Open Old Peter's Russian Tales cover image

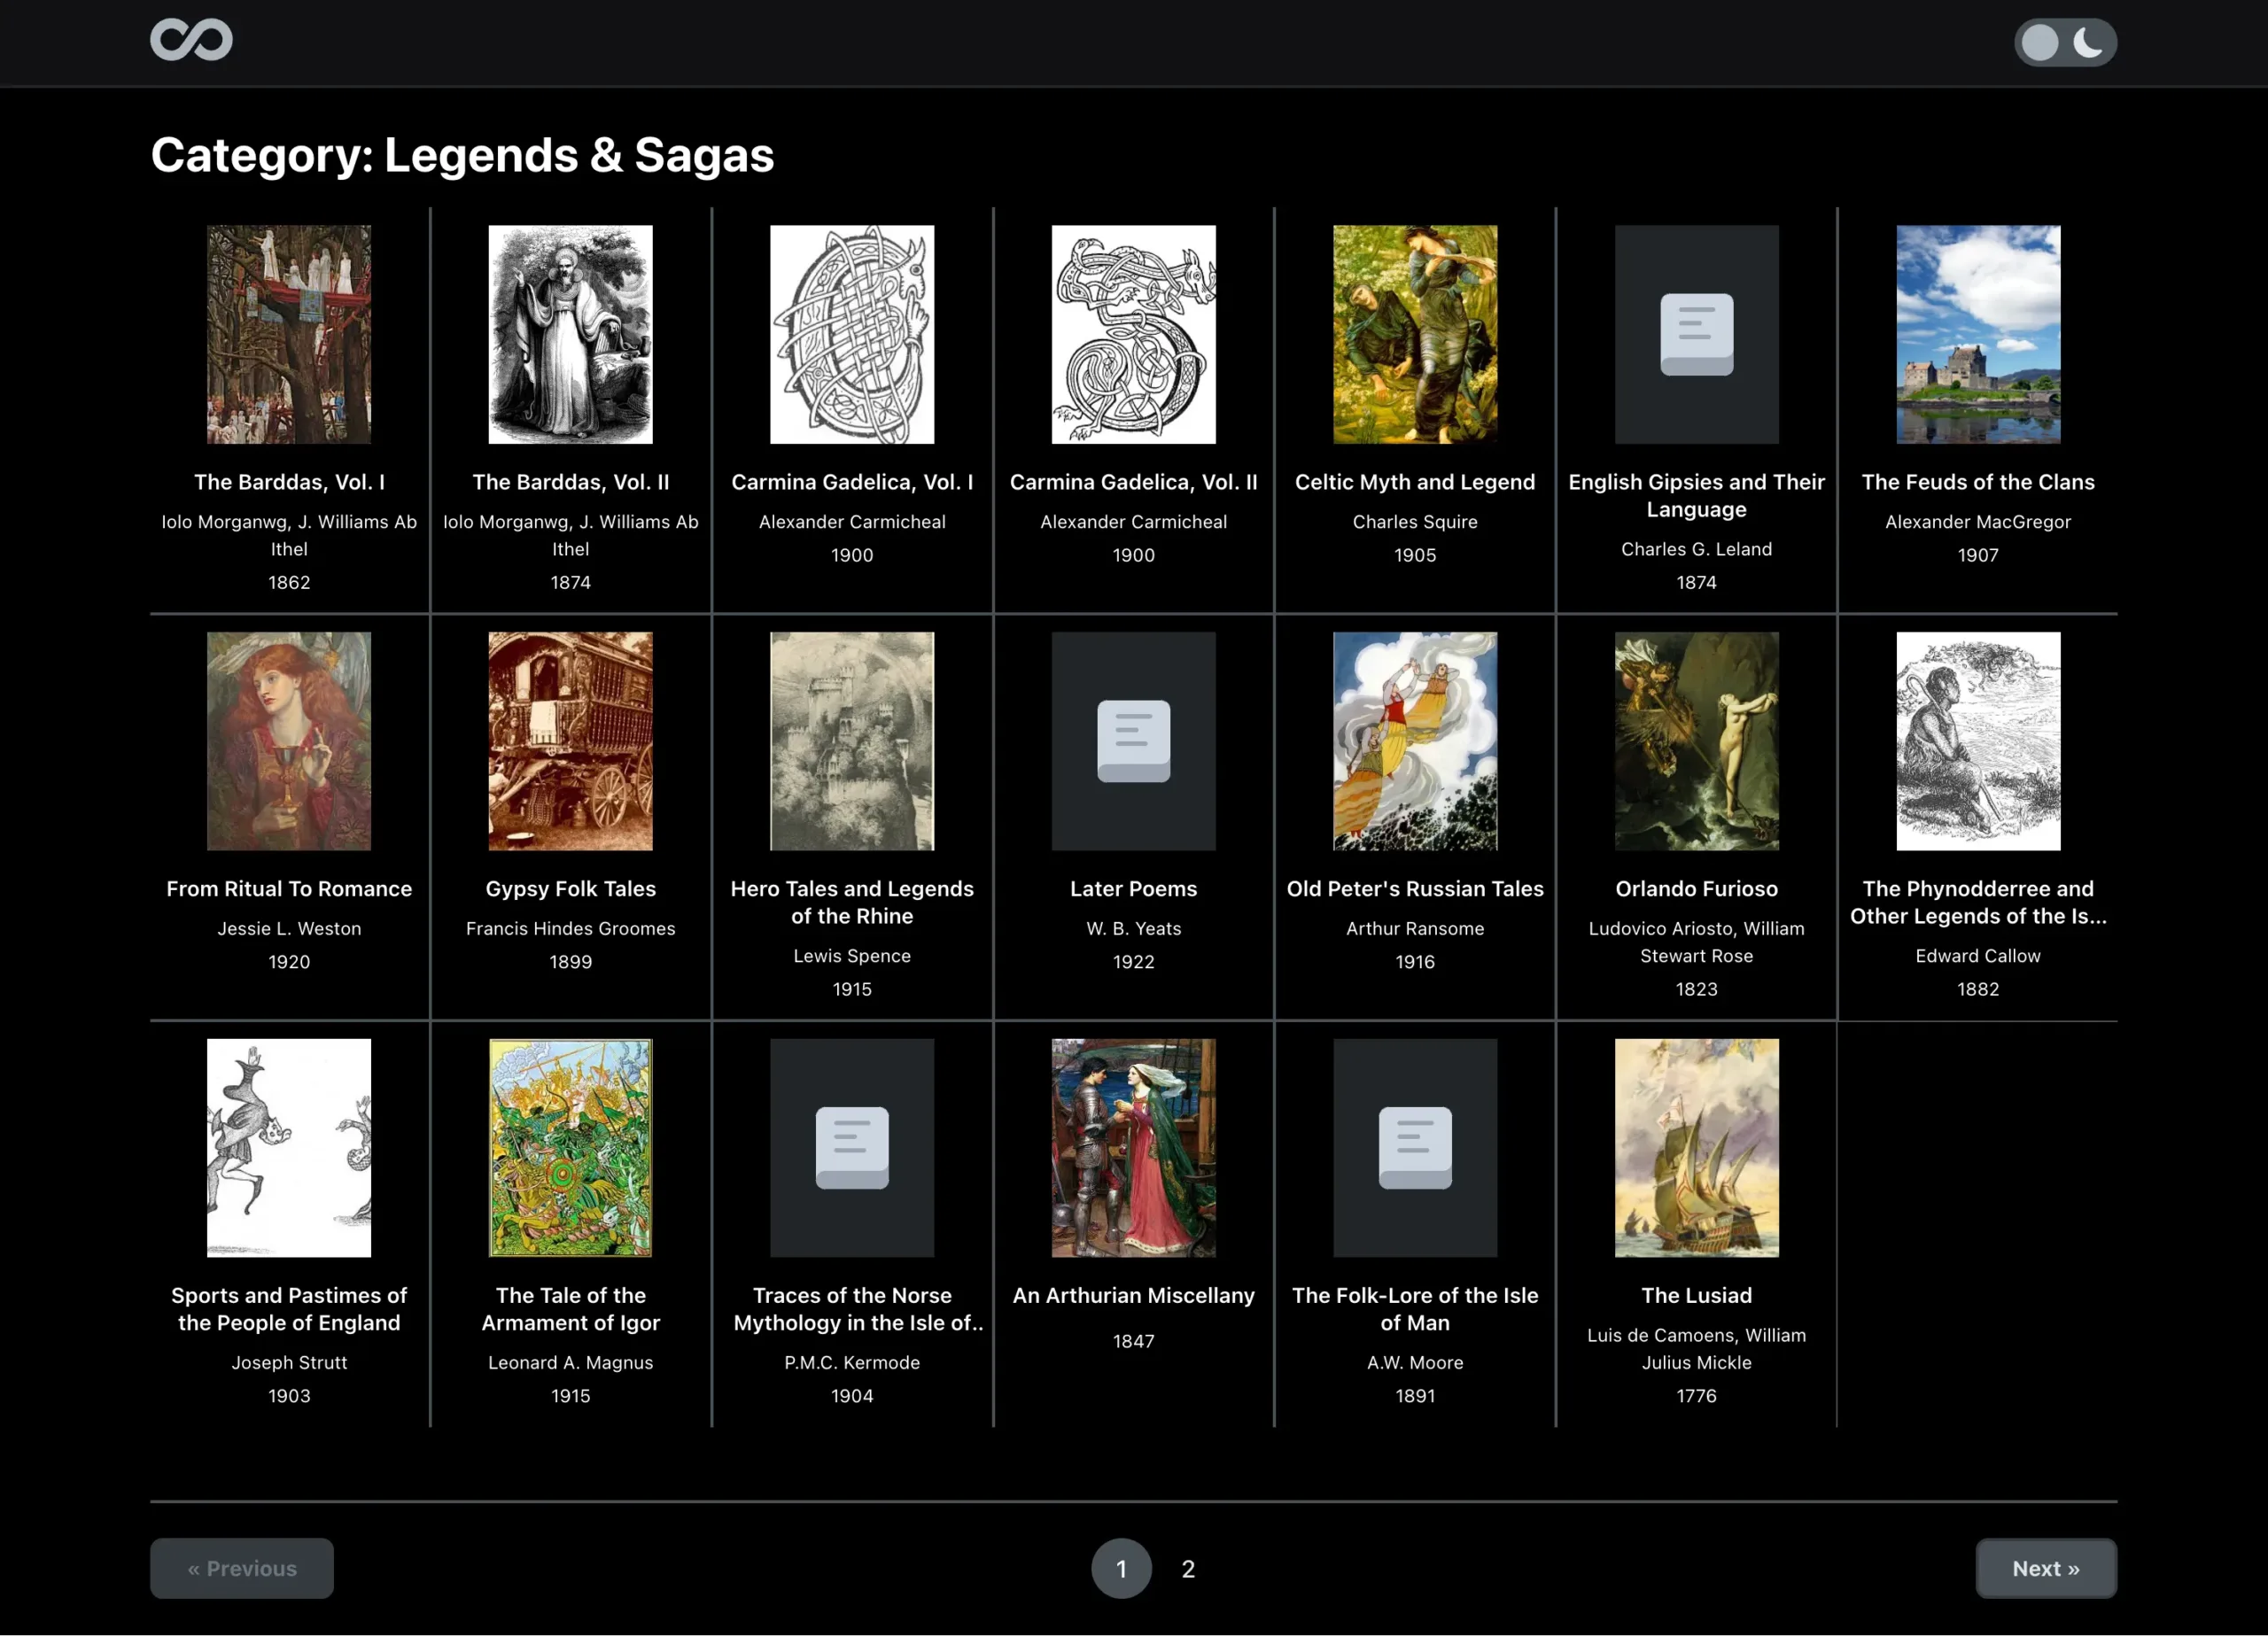pos(1415,741)
